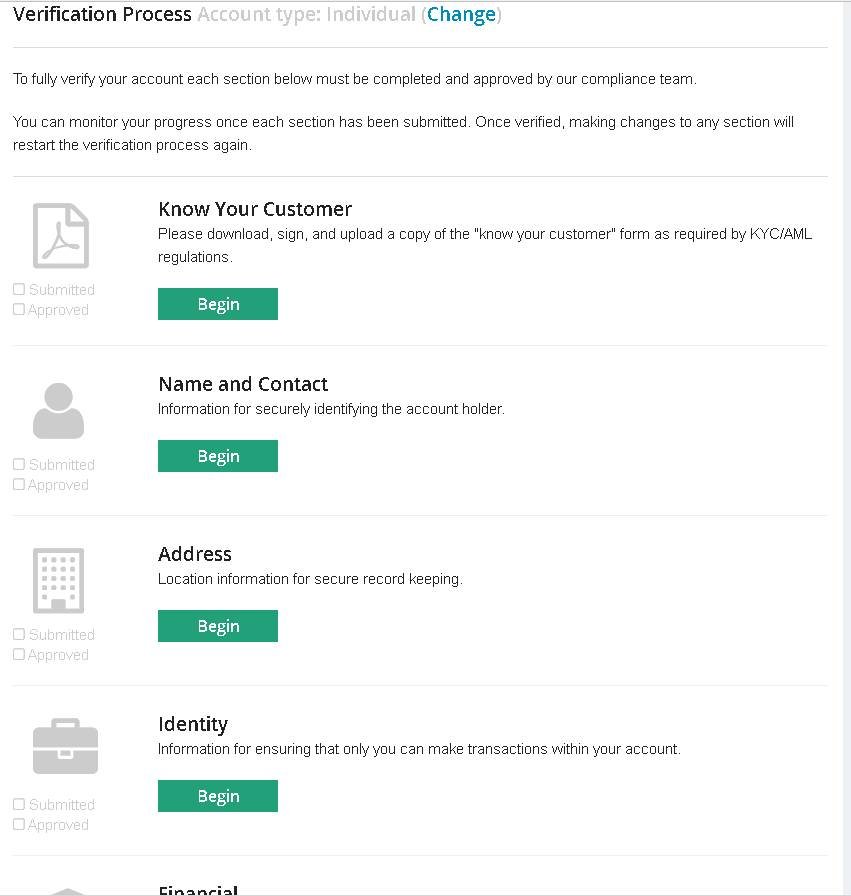The height and width of the screenshot is (896, 851).
Task: Click the partially visible Financial heading
Action: (x=198, y=889)
